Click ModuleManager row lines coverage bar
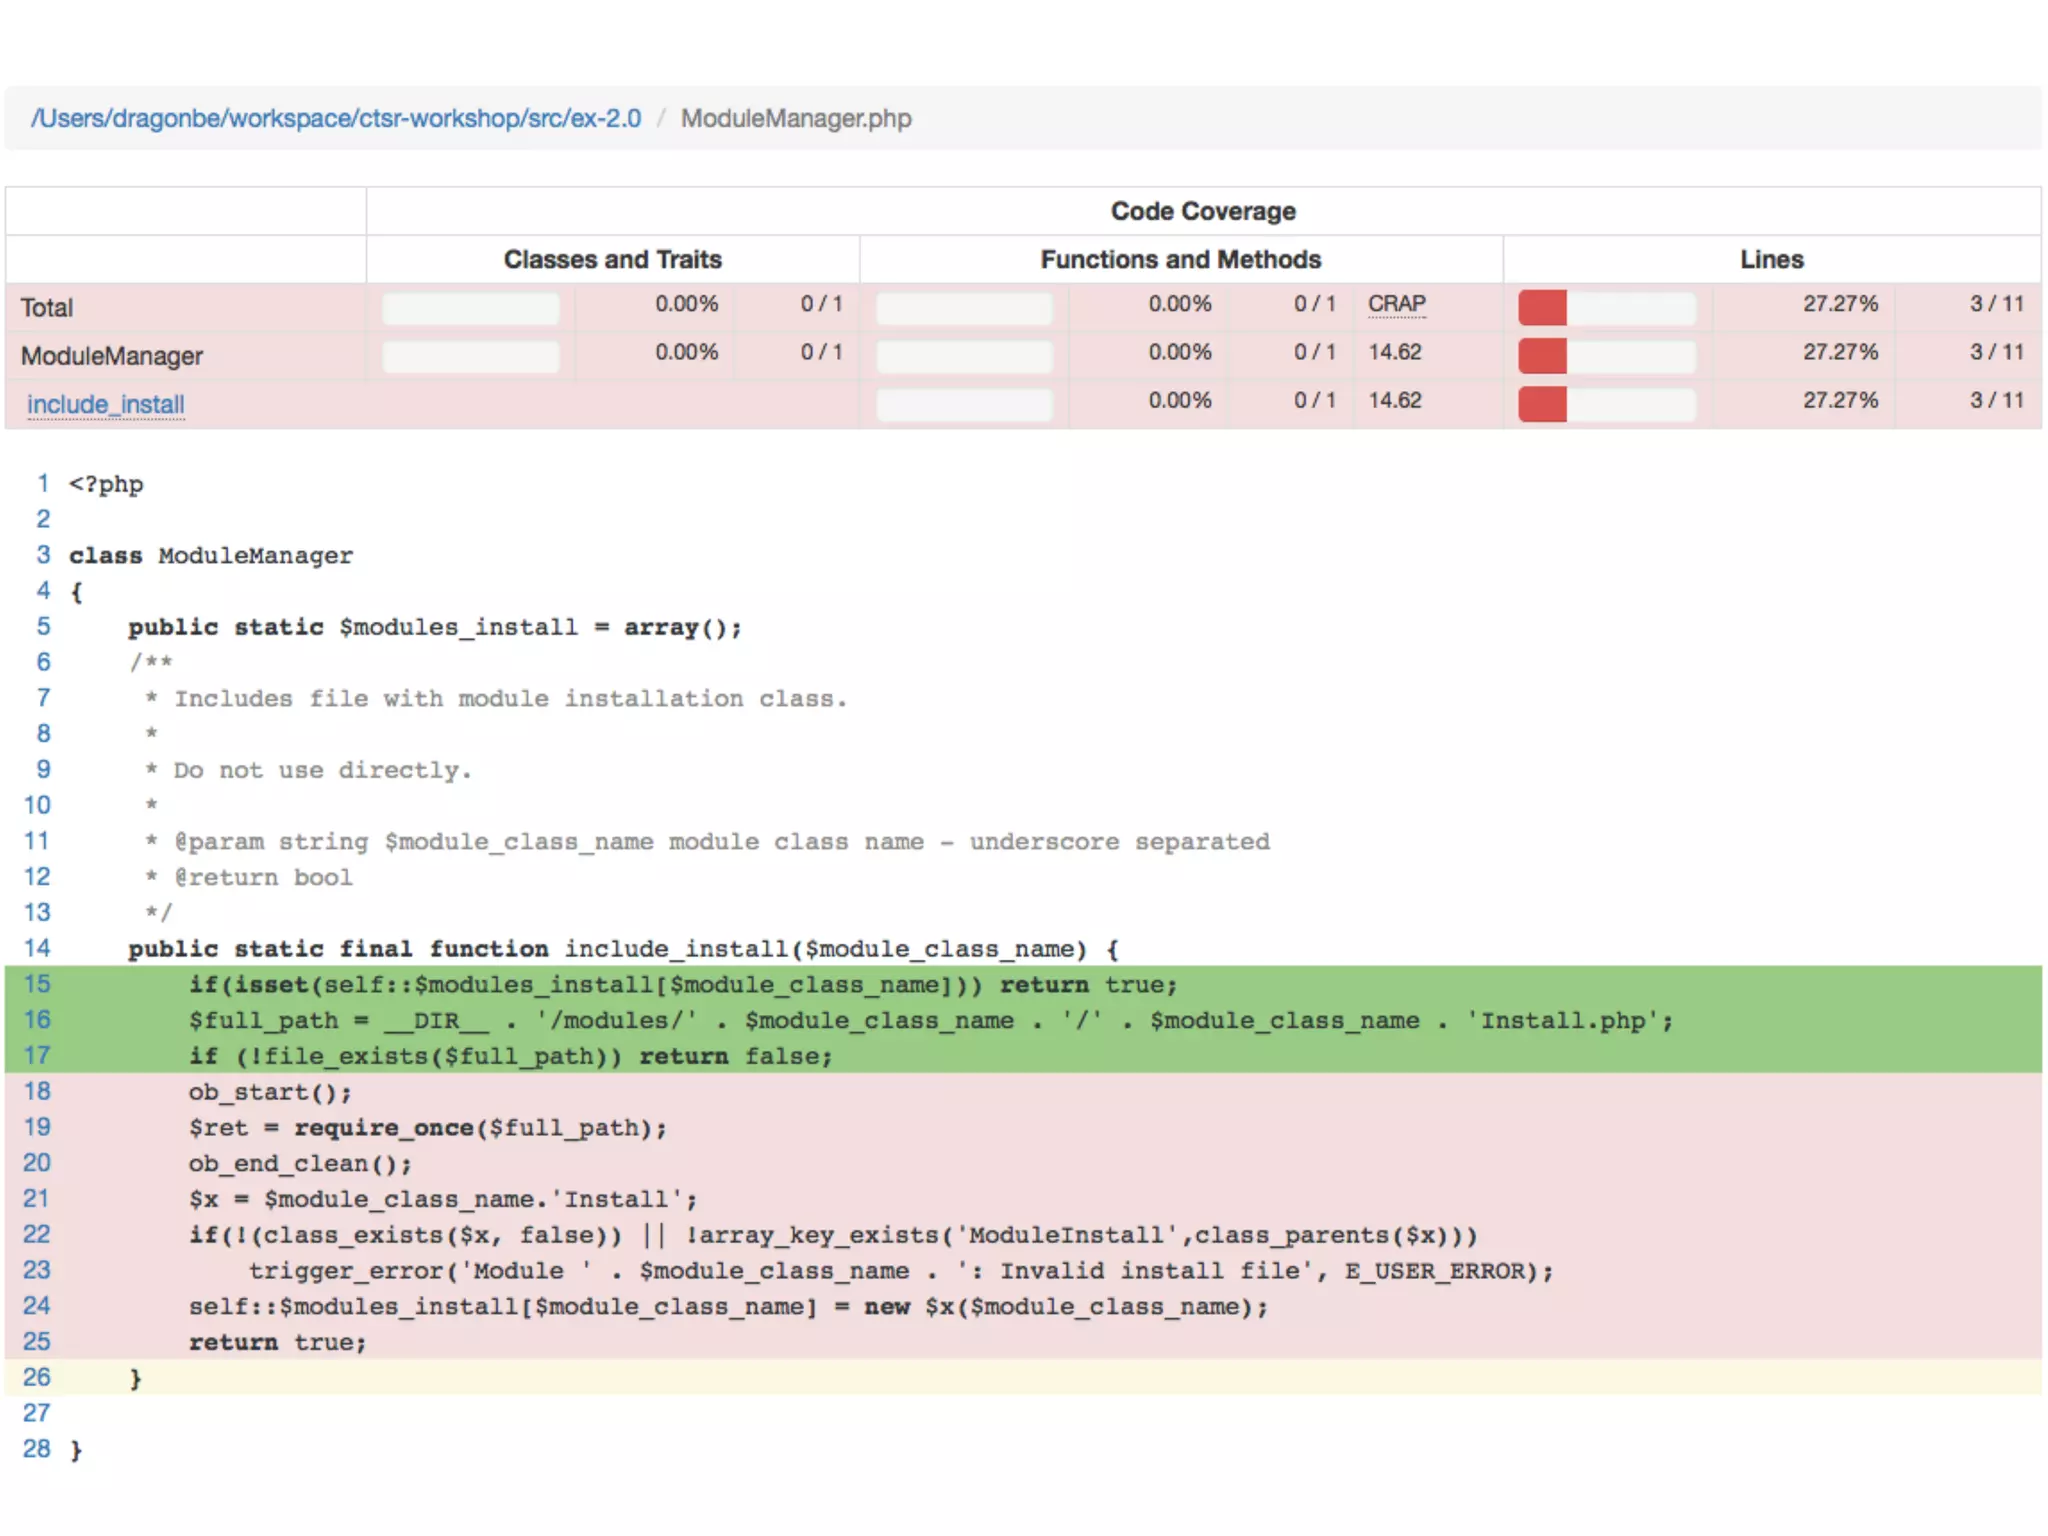Viewport: 2048px width, 1536px height. [1606, 355]
